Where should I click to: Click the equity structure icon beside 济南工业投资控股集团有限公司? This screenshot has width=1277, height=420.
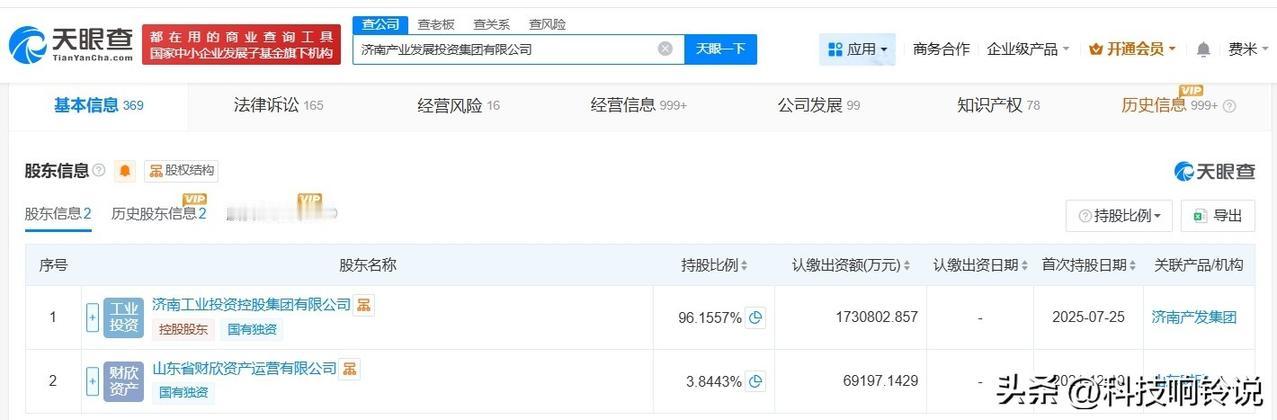(x=364, y=304)
